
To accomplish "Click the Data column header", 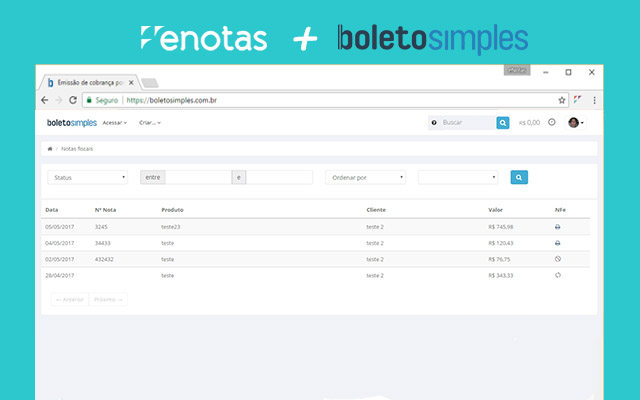I will coord(51,210).
